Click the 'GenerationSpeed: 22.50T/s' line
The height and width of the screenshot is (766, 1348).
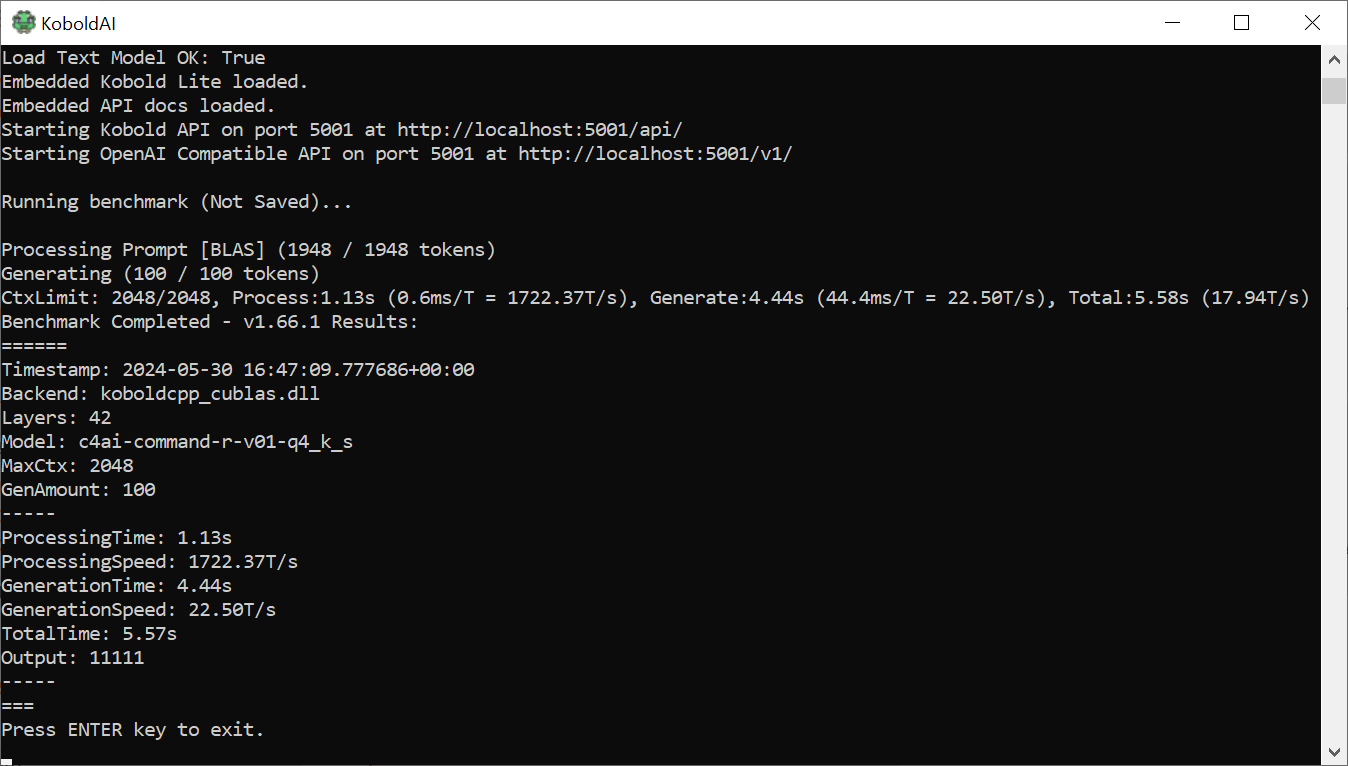click(139, 610)
